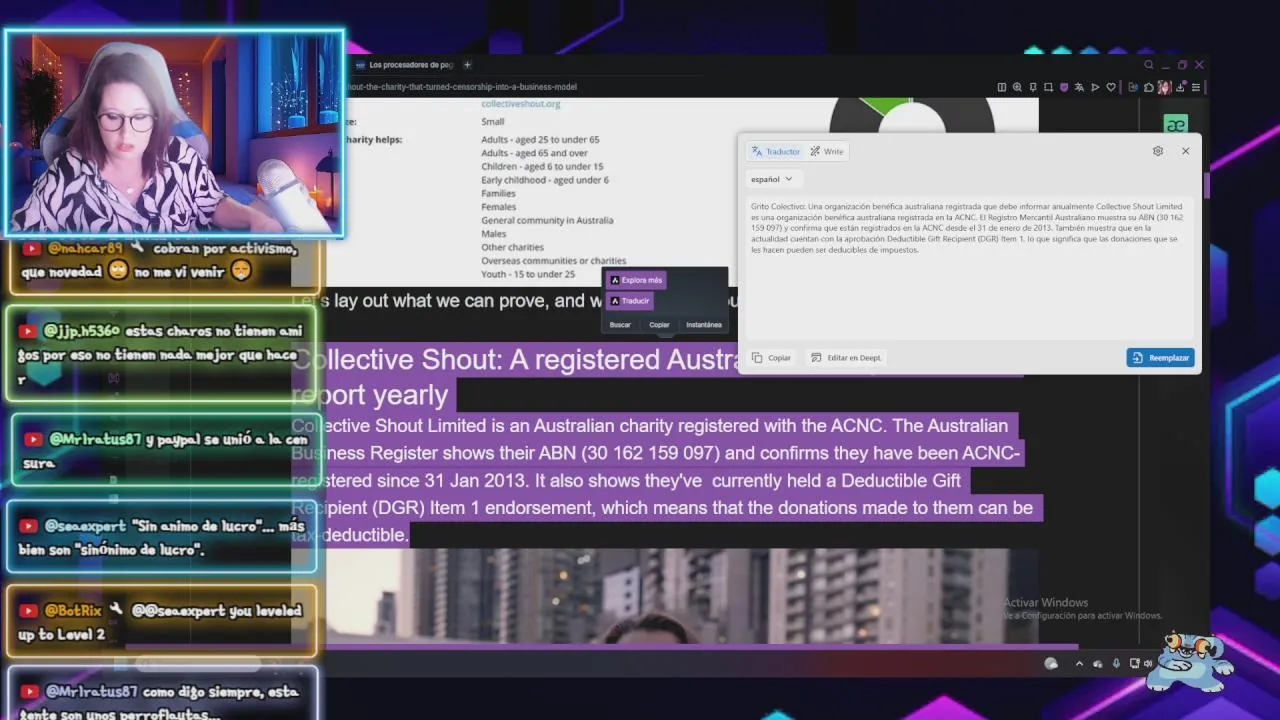1280x720 pixels.
Task: Open the easy setup menu icon
Action: (x=1196, y=87)
